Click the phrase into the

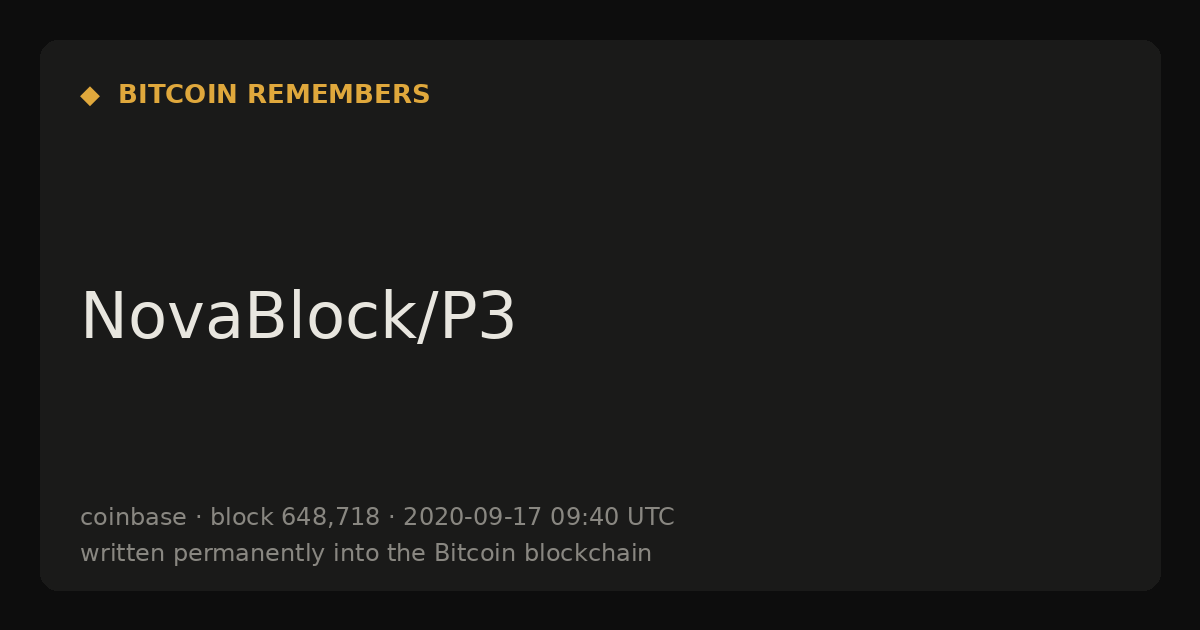tap(378, 553)
